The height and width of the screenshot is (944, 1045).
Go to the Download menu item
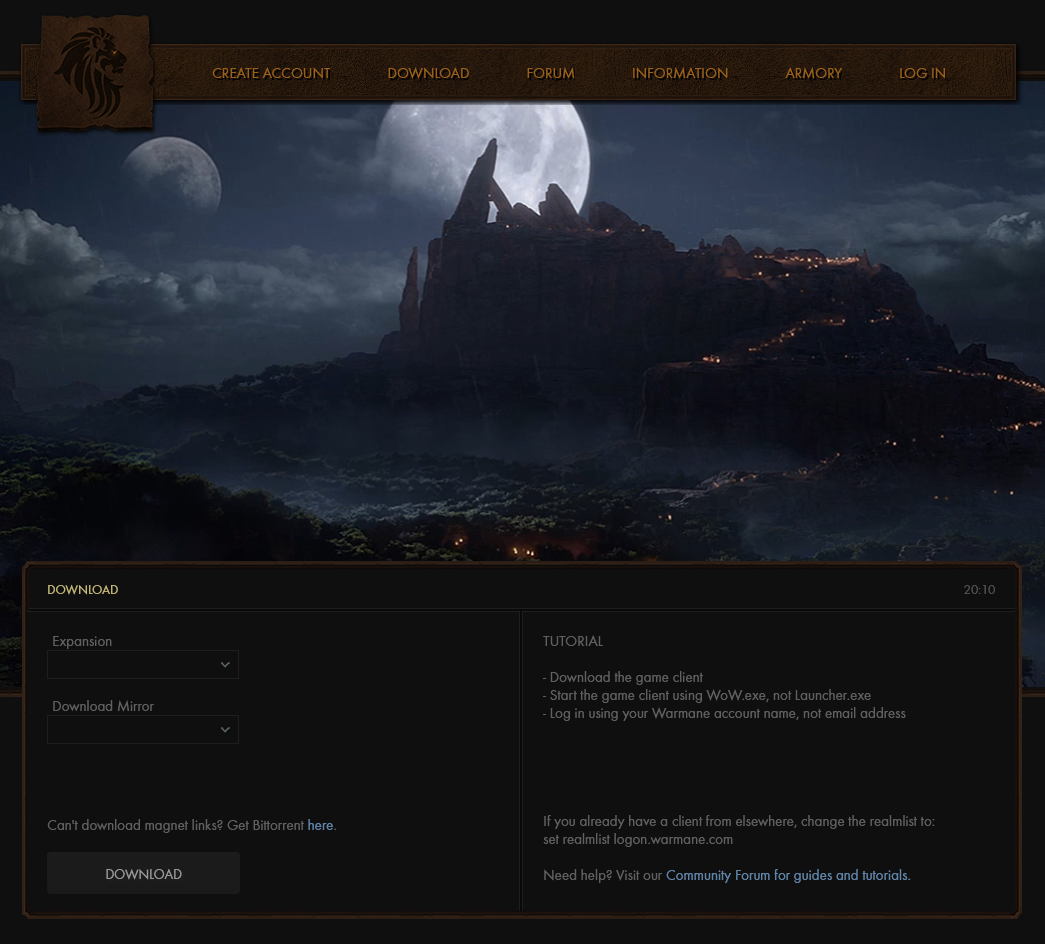[x=429, y=73]
